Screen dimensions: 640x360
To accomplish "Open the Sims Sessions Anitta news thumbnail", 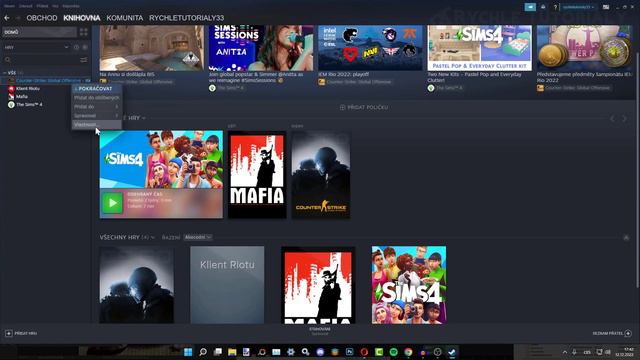I will (x=261, y=48).
